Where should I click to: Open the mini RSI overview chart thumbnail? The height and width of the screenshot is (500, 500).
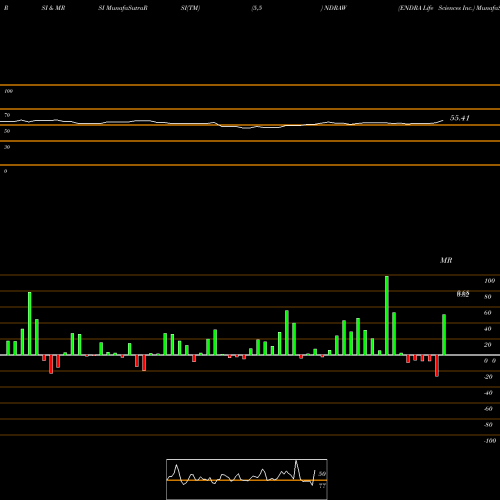pos(247,479)
